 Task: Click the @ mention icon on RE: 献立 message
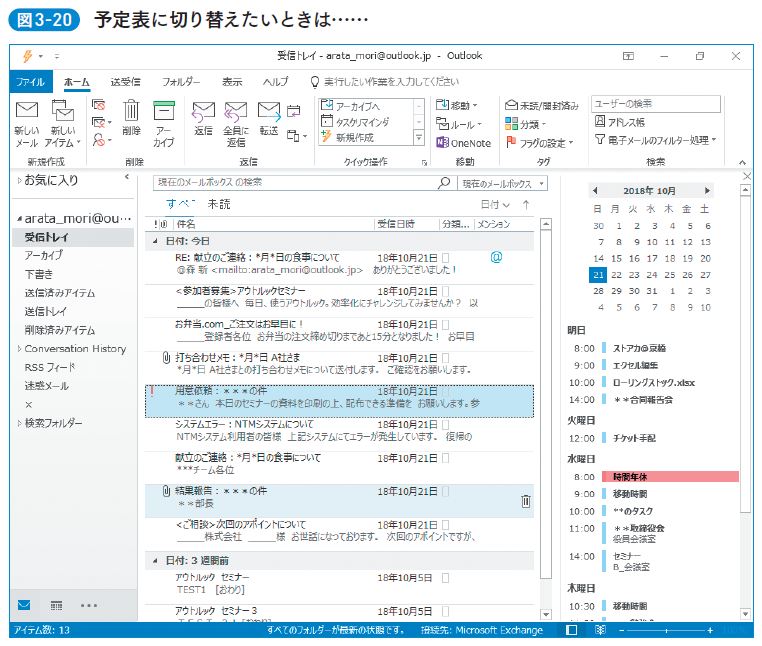point(496,257)
